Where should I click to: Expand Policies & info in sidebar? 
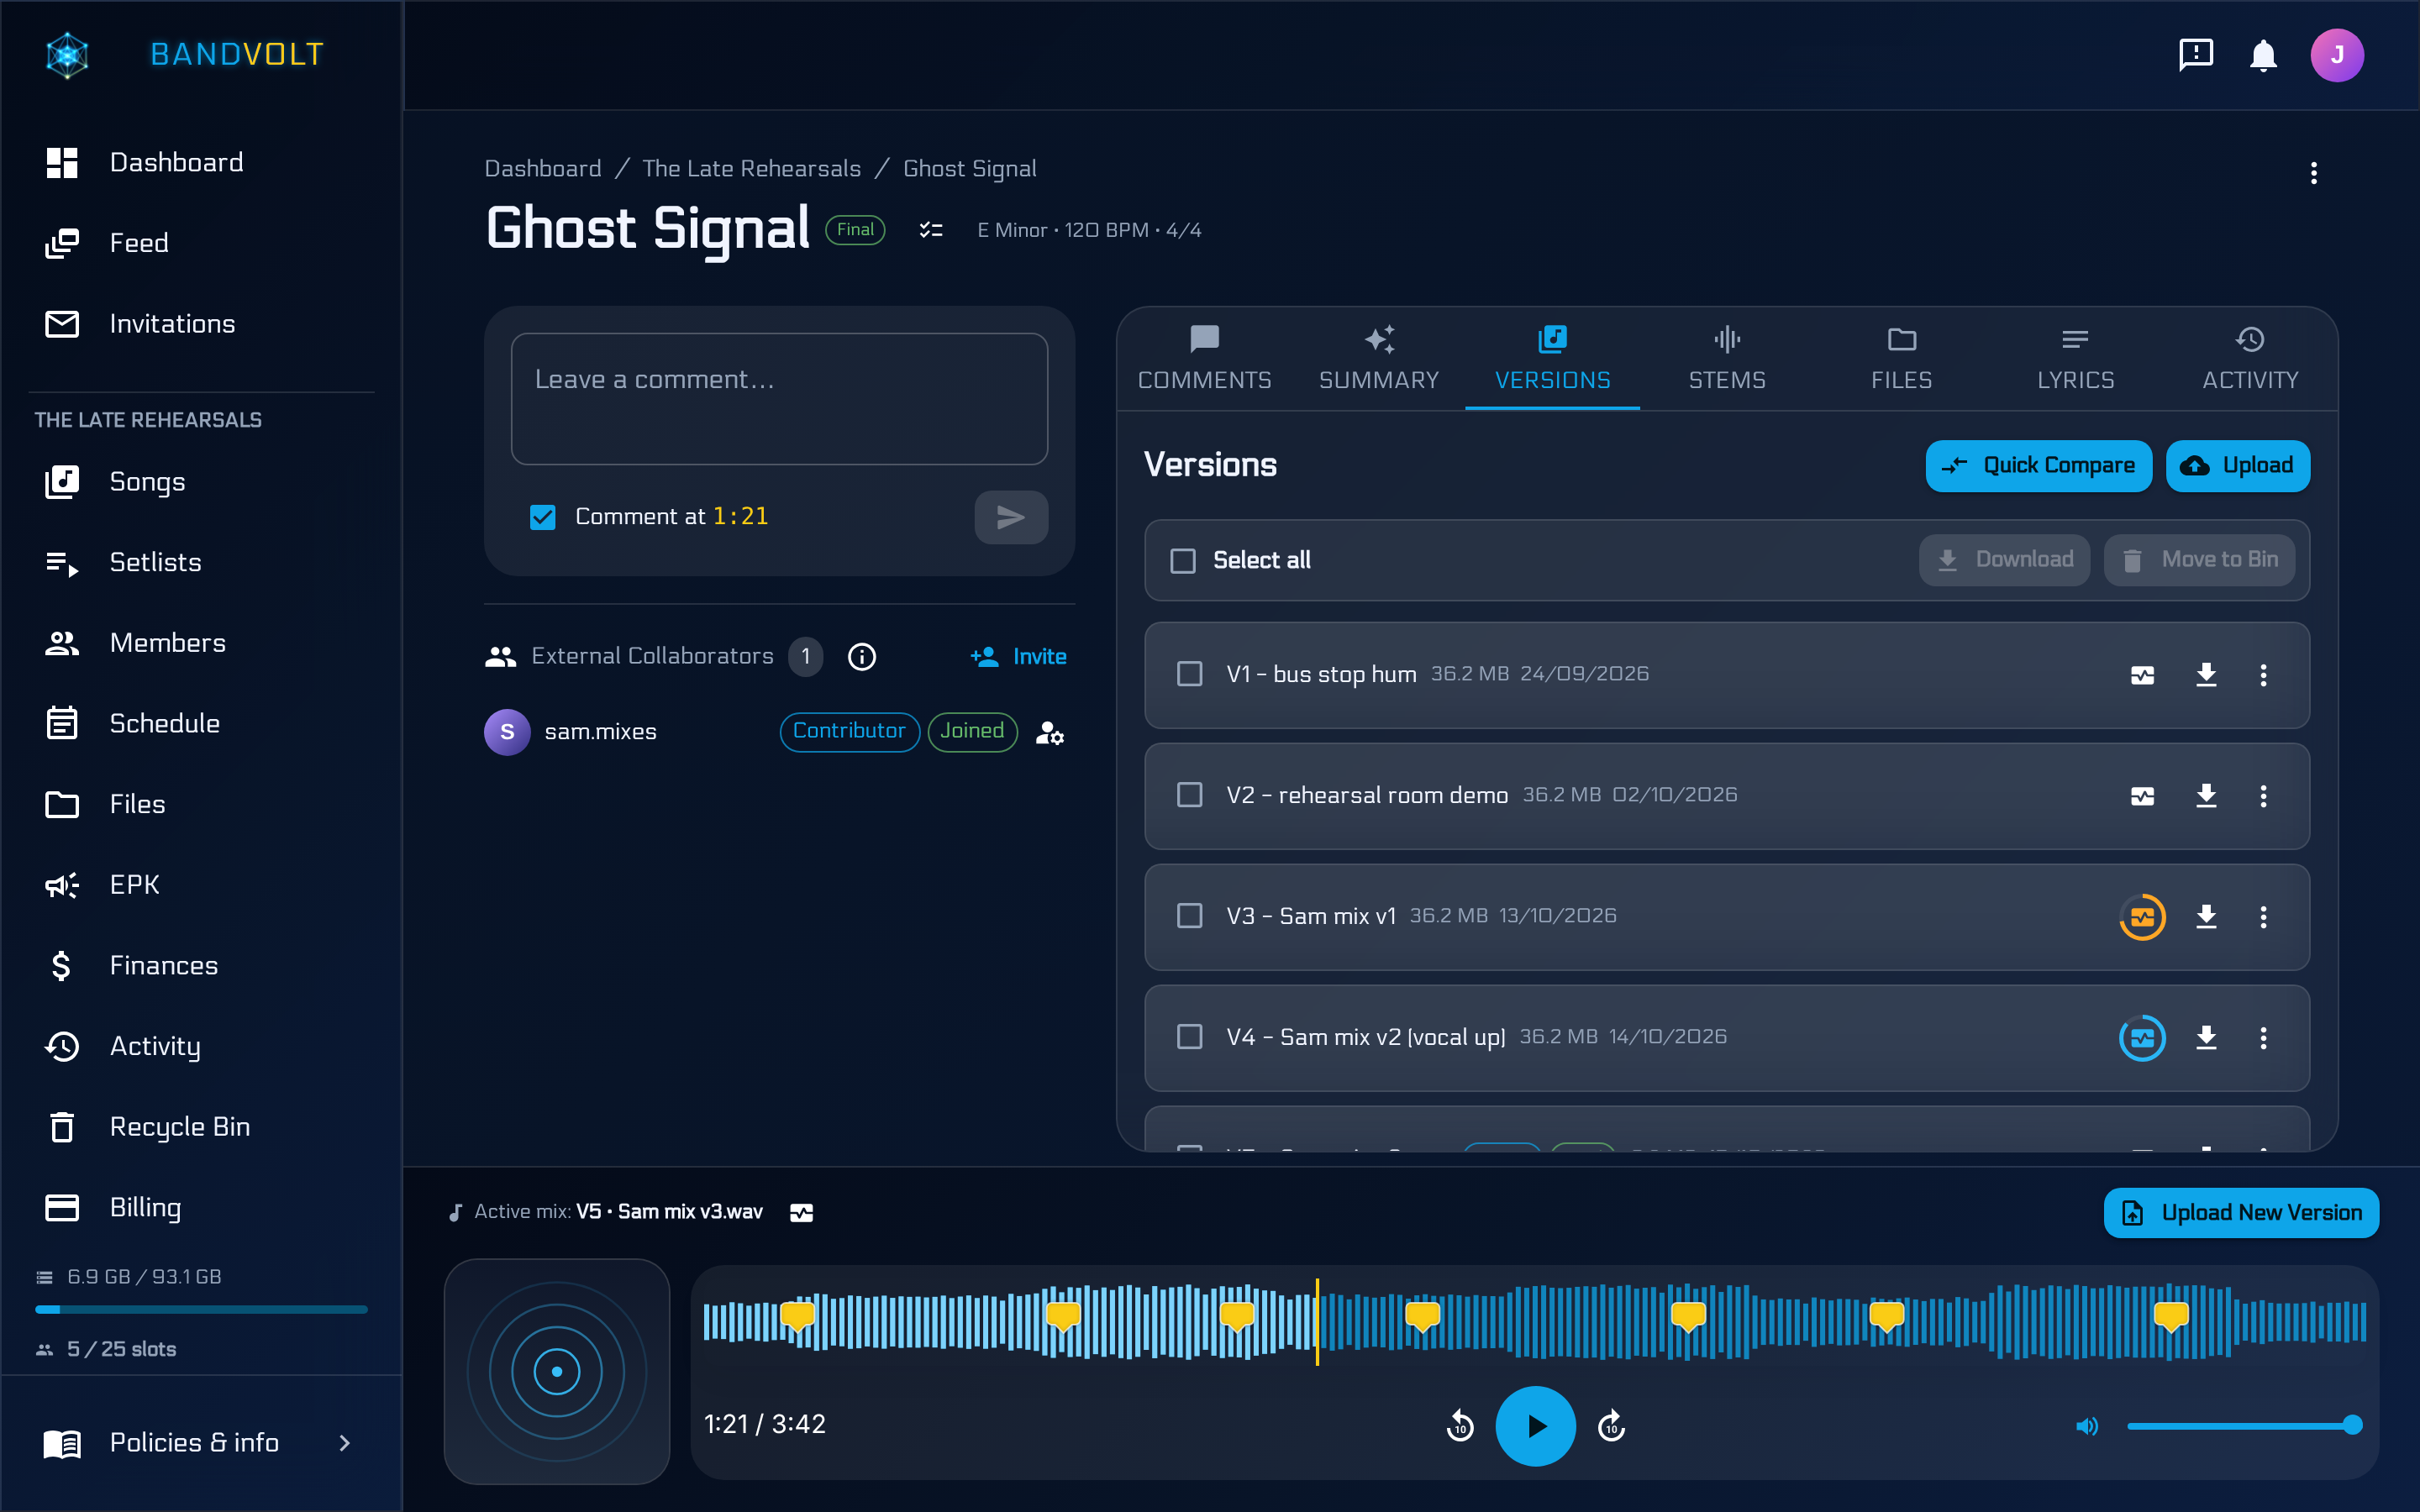click(x=200, y=1443)
